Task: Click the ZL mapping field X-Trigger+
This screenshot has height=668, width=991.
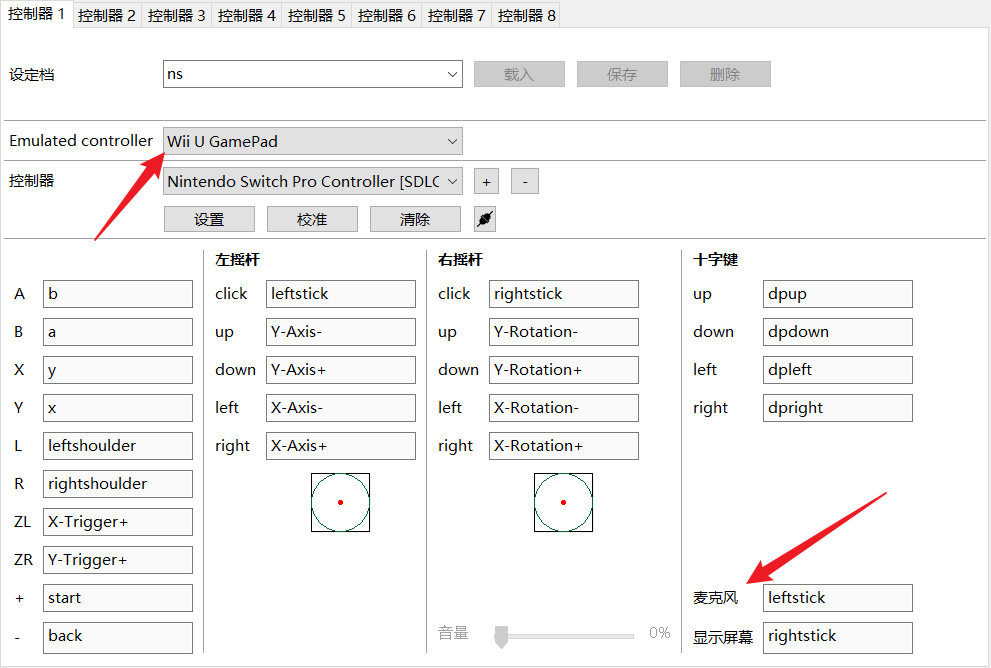Action: coord(118,522)
